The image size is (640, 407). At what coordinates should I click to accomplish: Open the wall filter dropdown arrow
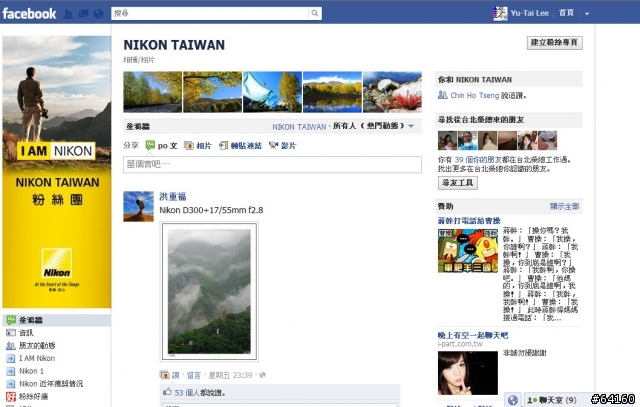click(x=411, y=126)
